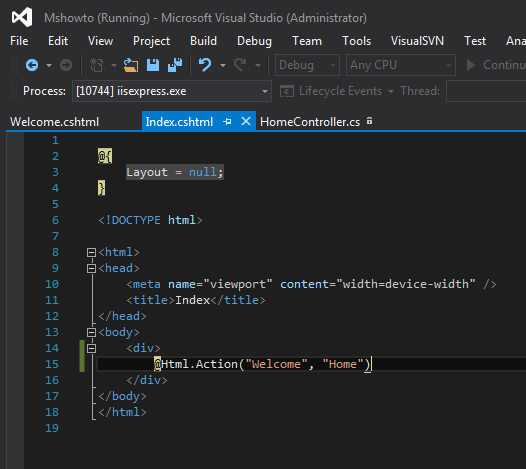This screenshot has height=469, width=526.
Task: Place cursor on the title Index line
Action: (x=196, y=300)
